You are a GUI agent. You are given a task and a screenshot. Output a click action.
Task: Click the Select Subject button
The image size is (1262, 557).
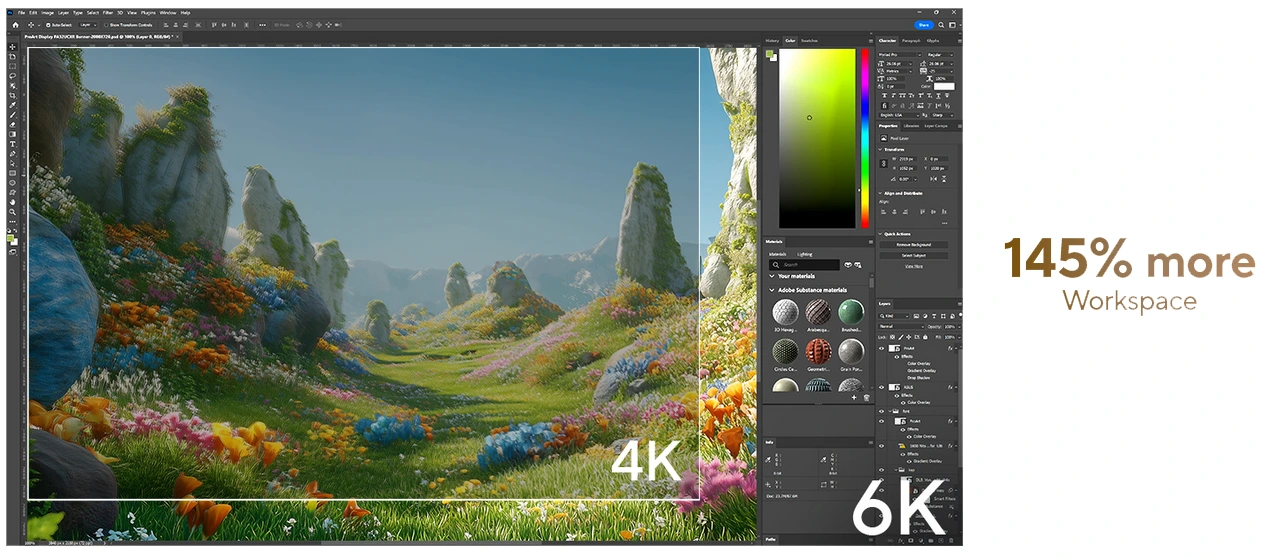click(914, 255)
